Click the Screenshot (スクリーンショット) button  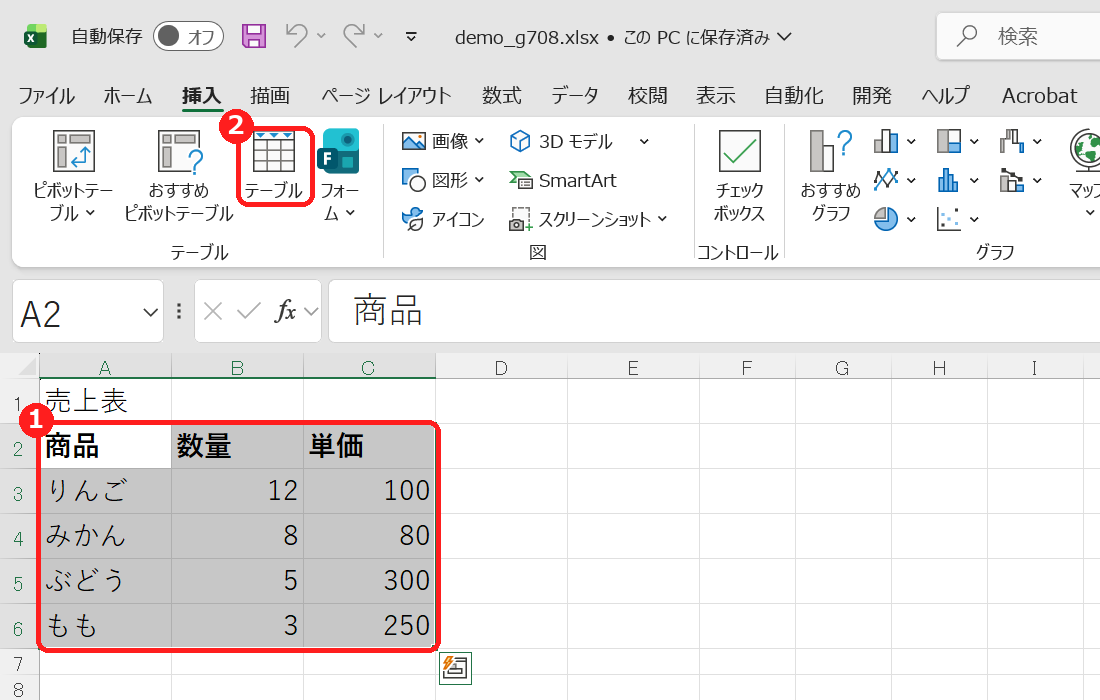point(588,220)
